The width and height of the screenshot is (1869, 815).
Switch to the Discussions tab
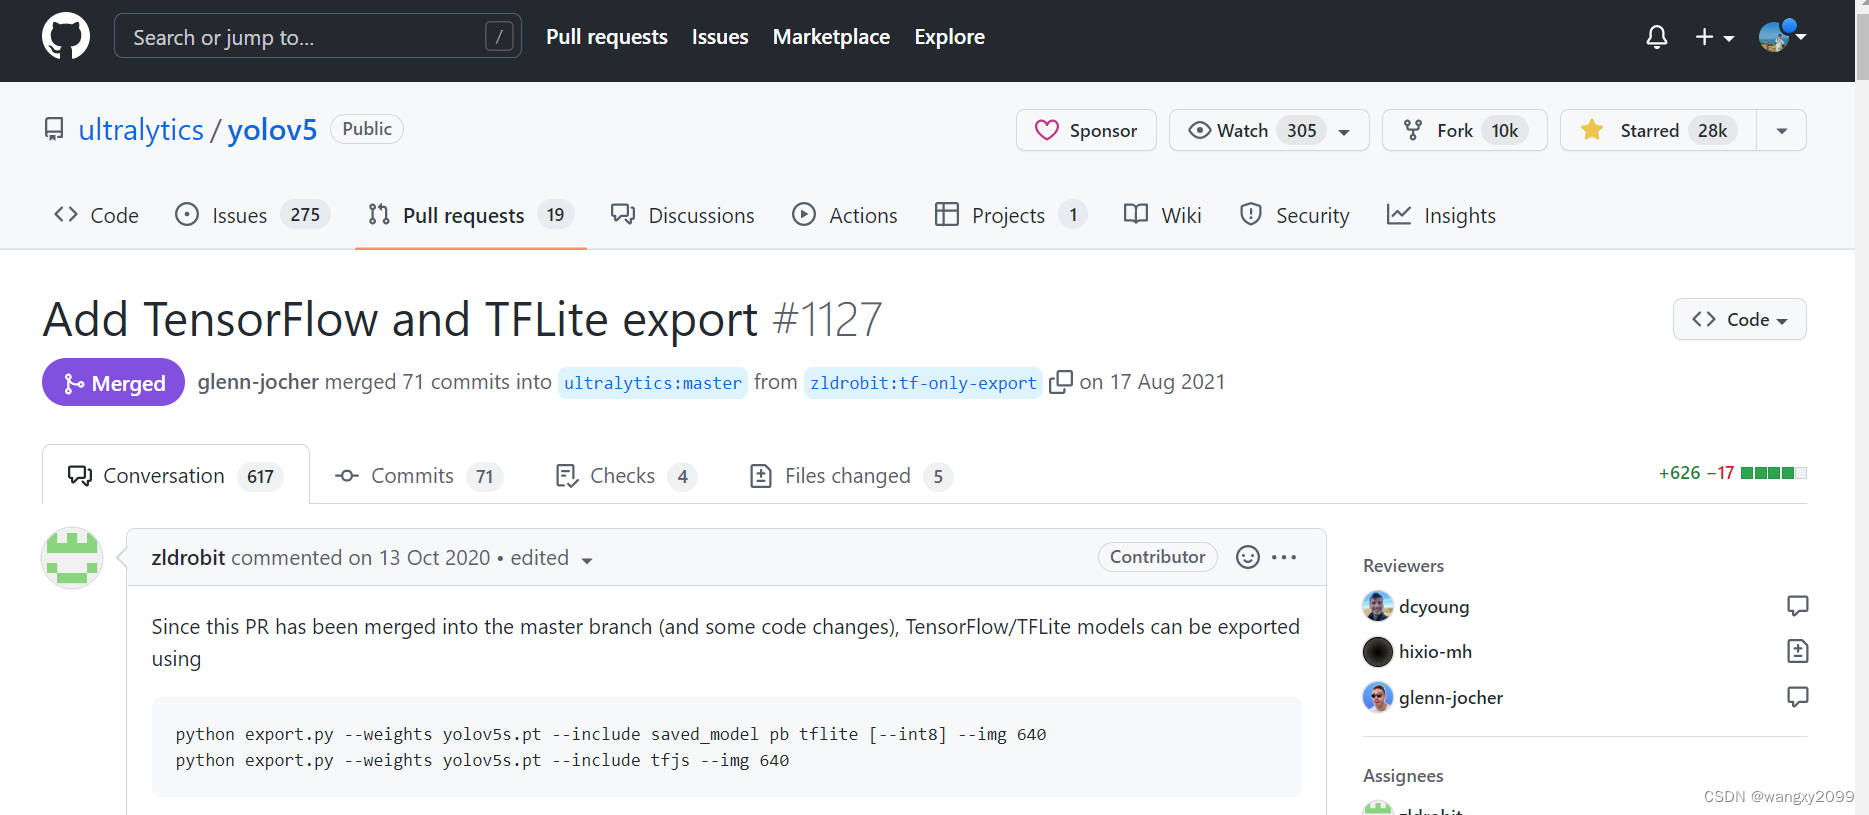coord(683,215)
